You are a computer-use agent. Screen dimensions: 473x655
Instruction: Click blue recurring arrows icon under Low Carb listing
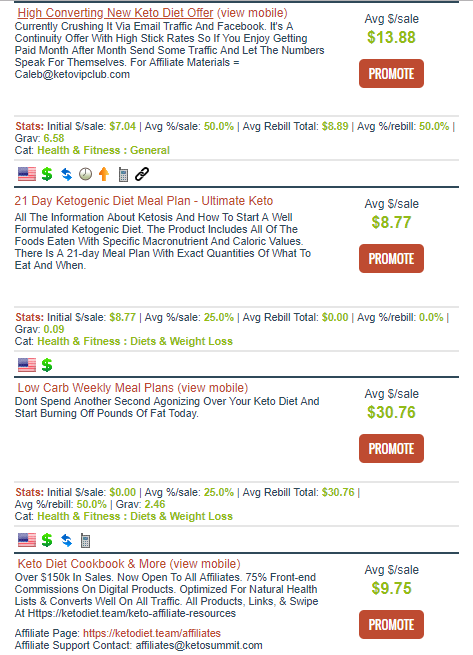pos(66,541)
